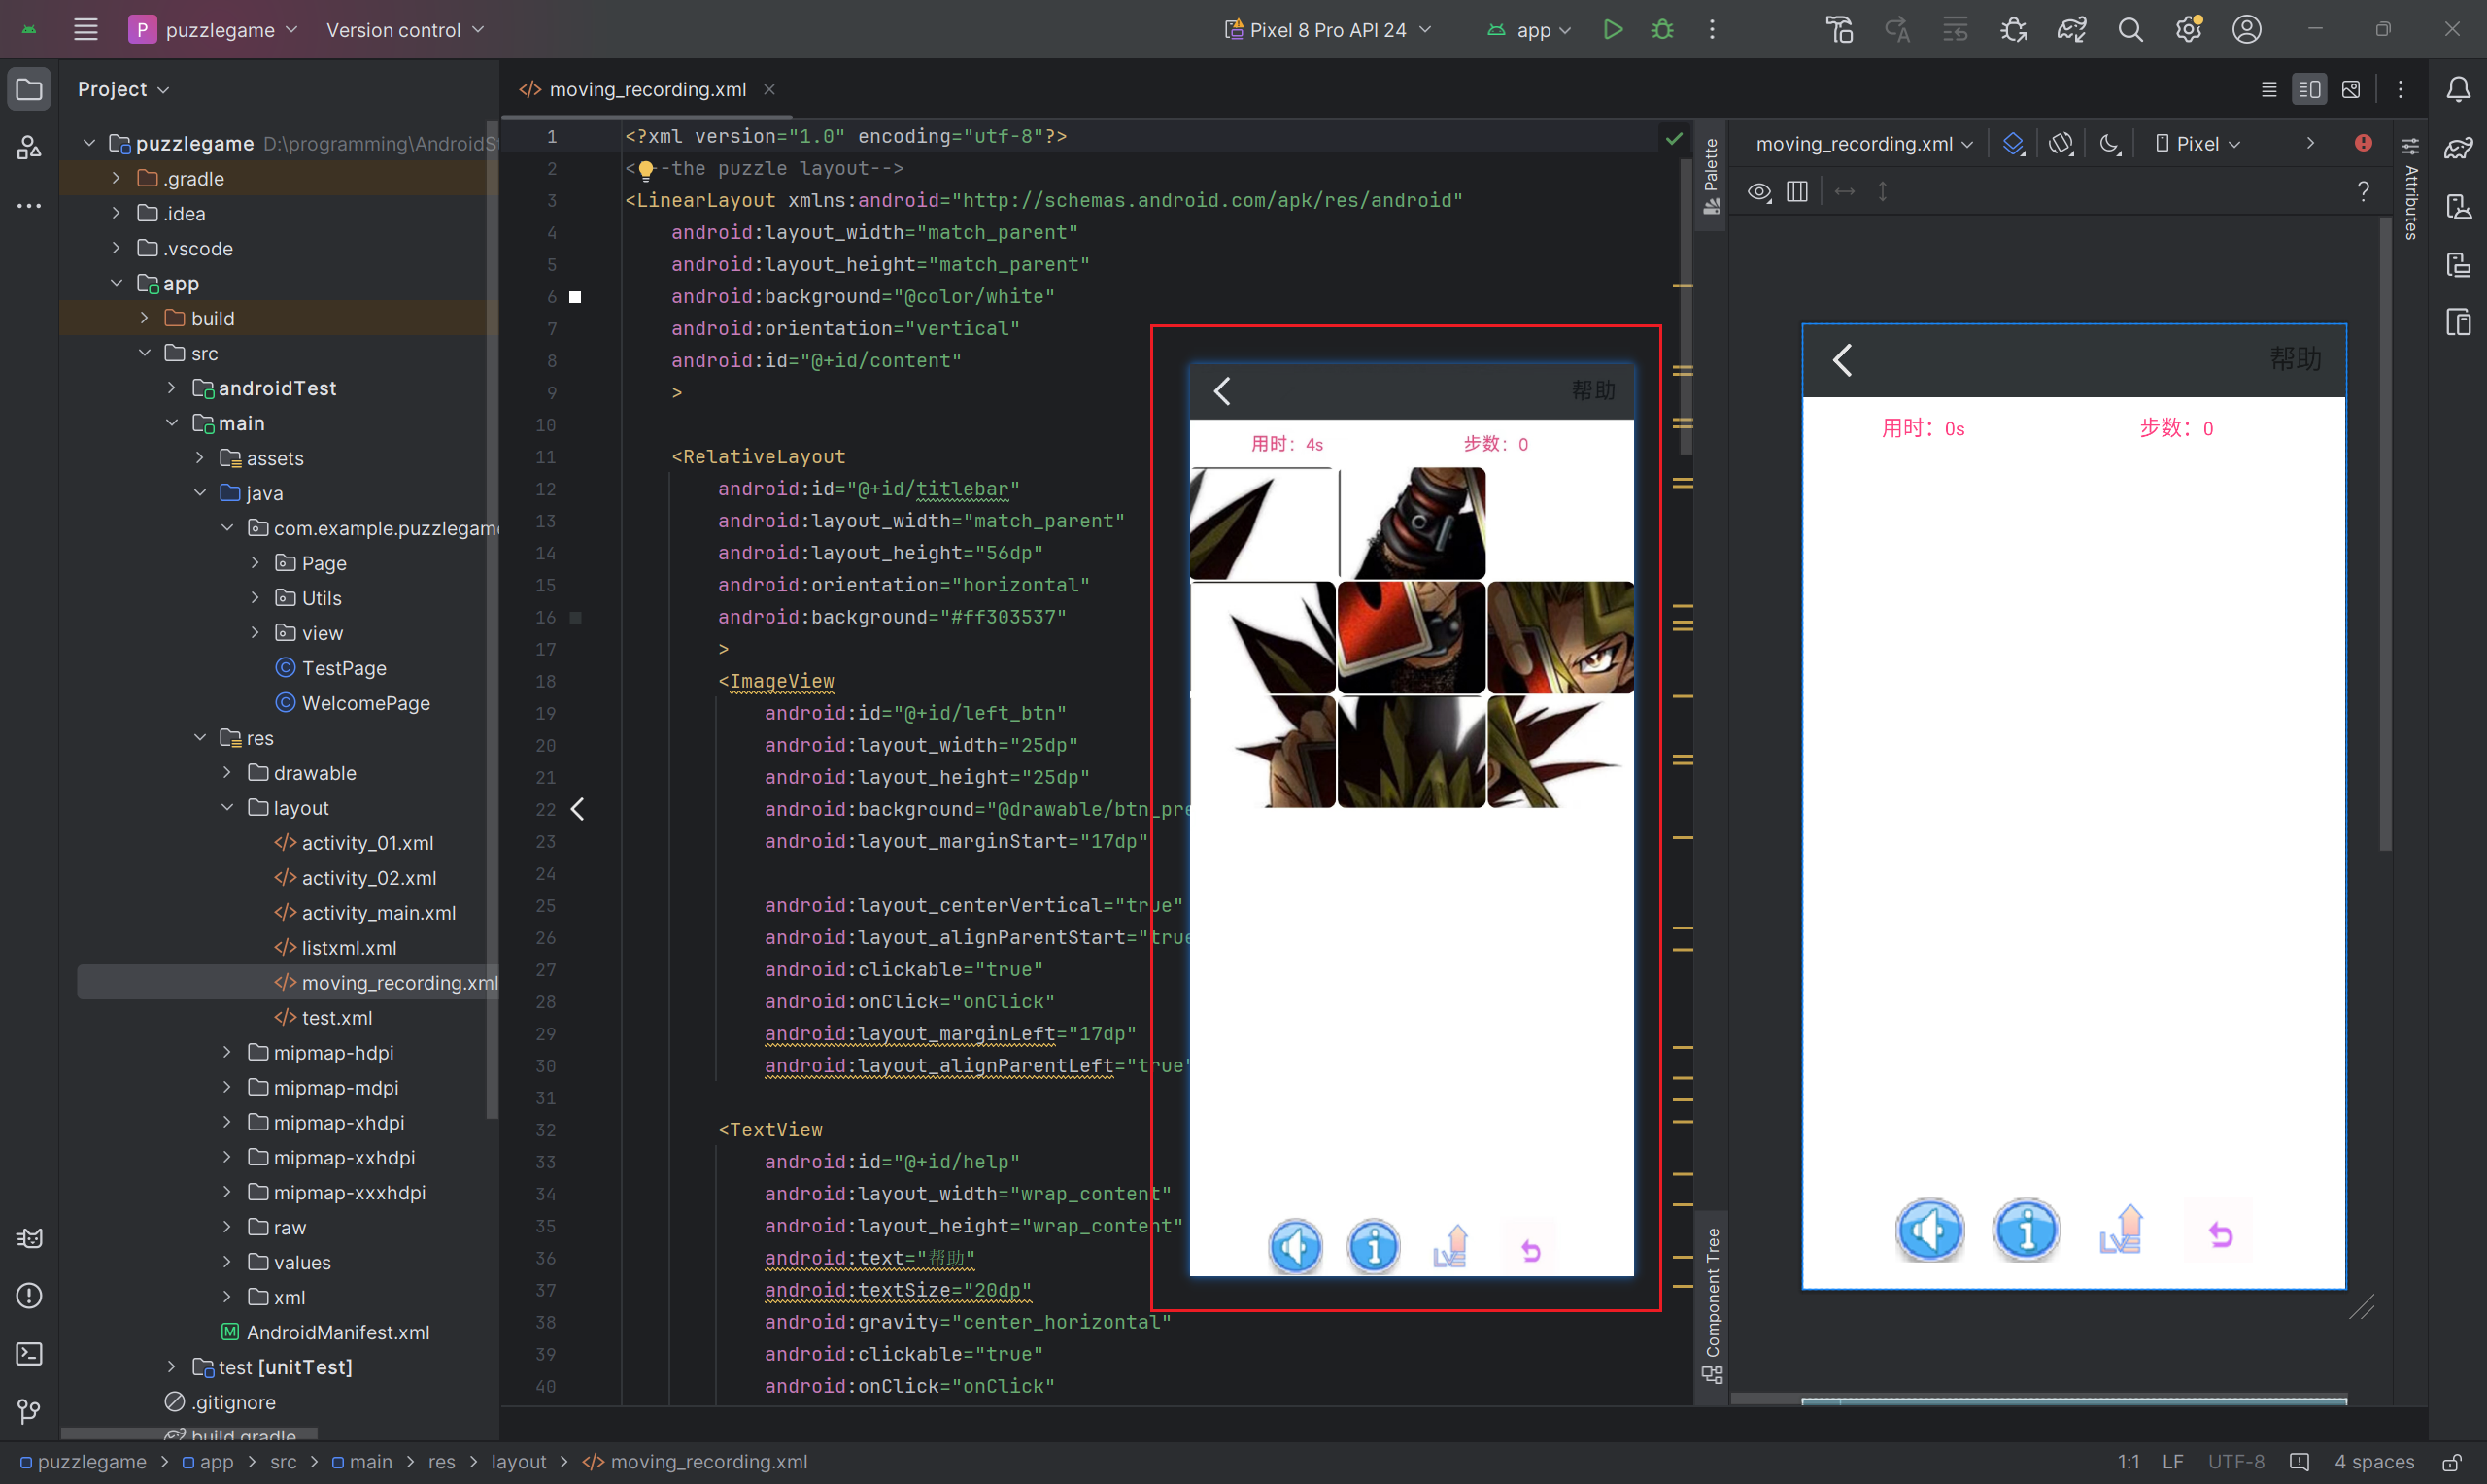The image size is (2487, 1484).
Task: Click the layout breadcrumb in the navigation bar
Action: tap(518, 1462)
